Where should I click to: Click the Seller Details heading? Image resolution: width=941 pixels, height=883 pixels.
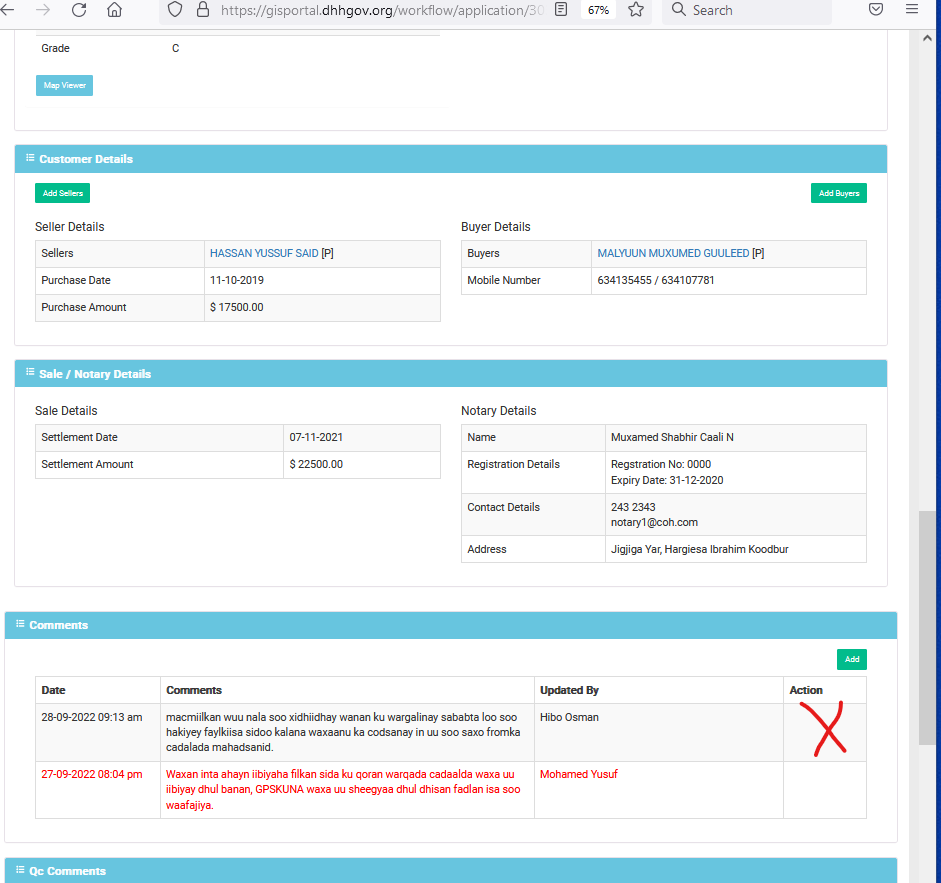tap(70, 227)
